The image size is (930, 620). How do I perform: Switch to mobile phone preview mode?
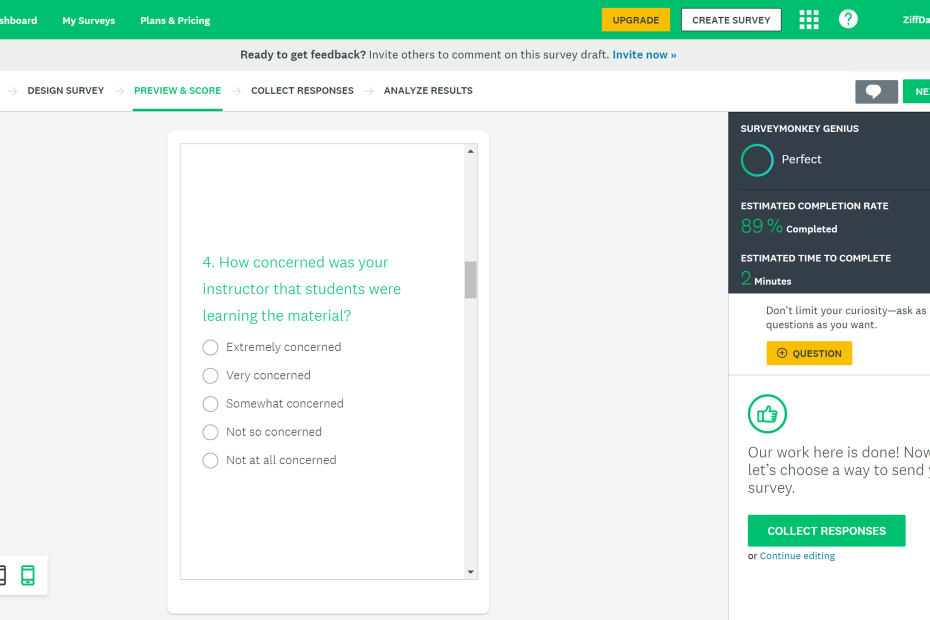tap(27, 575)
